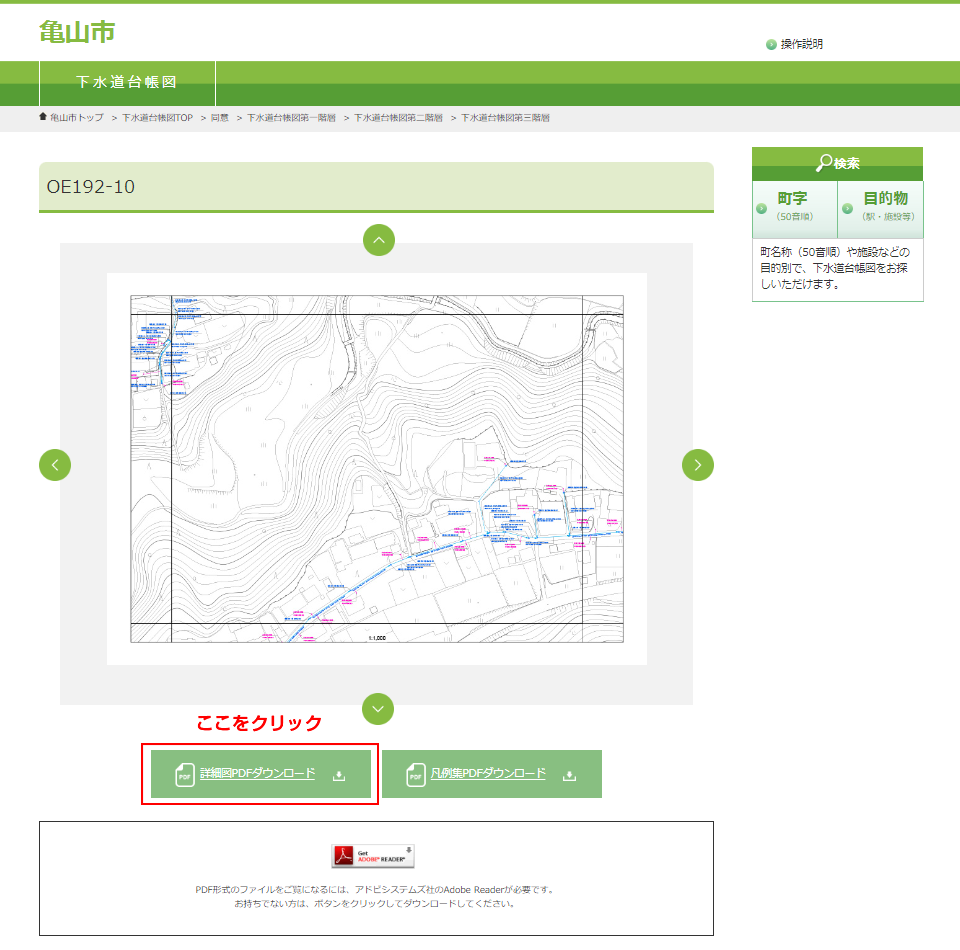The image size is (960, 950).
Task: Open the 下水道台帳図 navigation tab
Action: click(x=127, y=83)
